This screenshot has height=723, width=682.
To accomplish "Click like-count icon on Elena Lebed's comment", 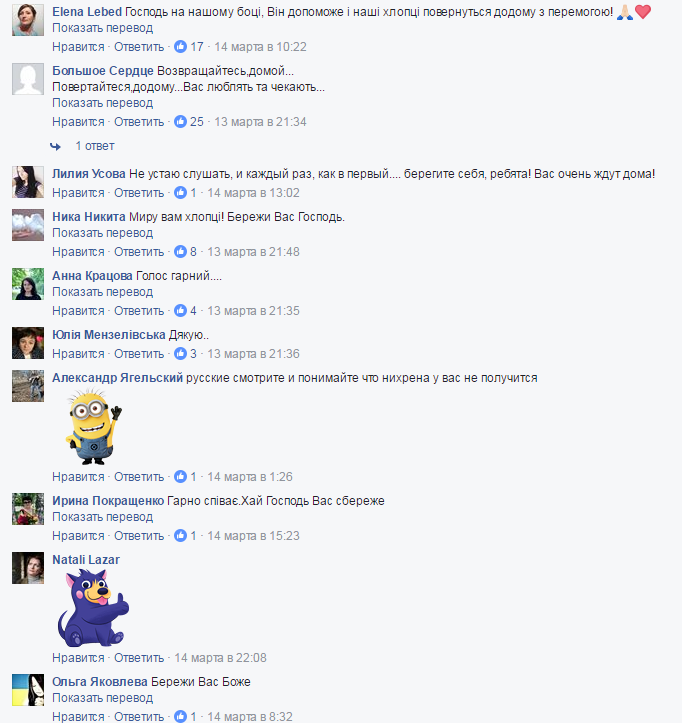I will [180, 47].
